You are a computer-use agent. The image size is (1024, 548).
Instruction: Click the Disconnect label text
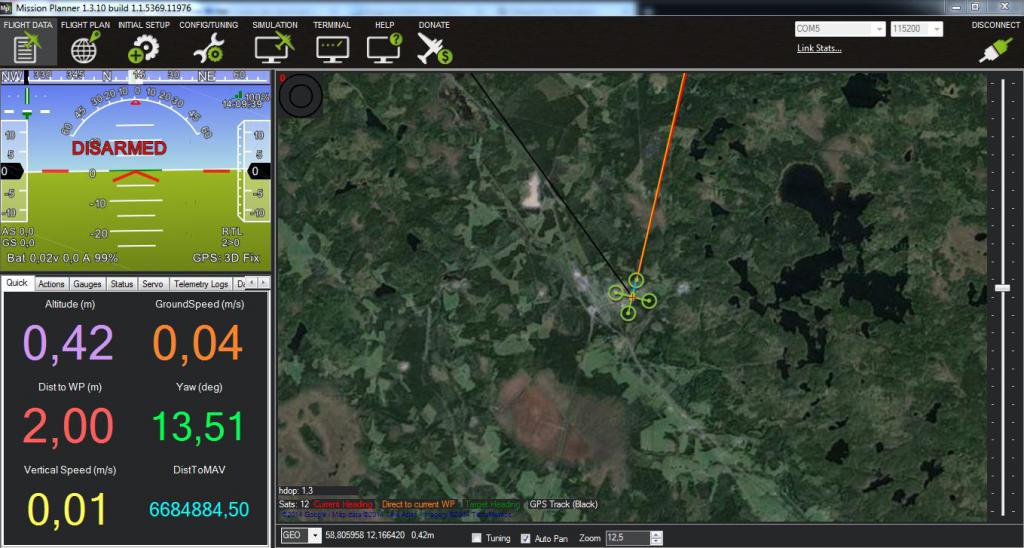pyautogui.click(x=995, y=25)
